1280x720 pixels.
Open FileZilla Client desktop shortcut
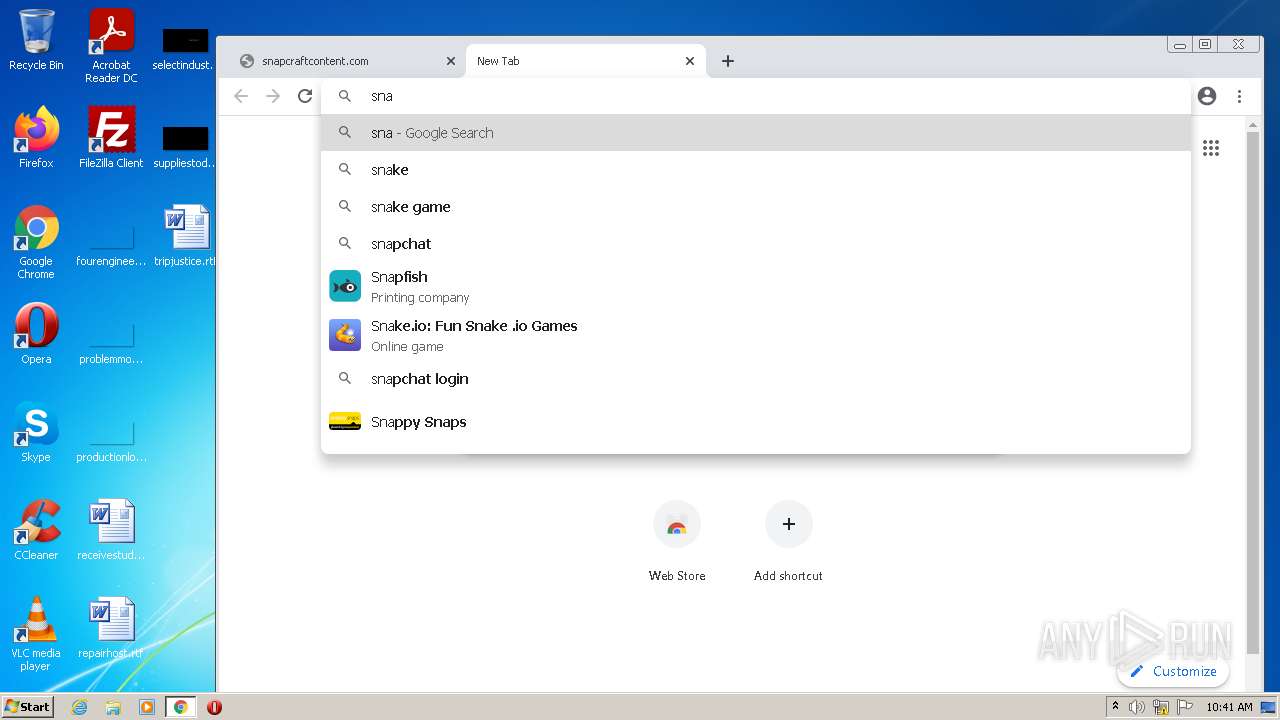(111, 138)
